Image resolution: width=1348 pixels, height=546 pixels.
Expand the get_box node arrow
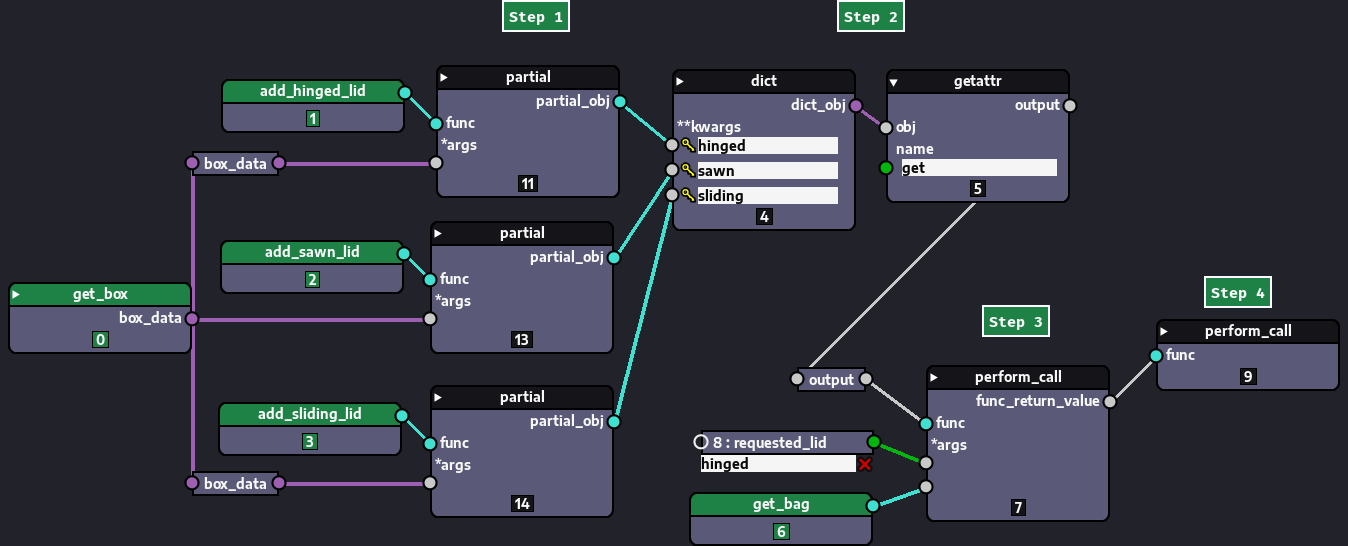17,295
